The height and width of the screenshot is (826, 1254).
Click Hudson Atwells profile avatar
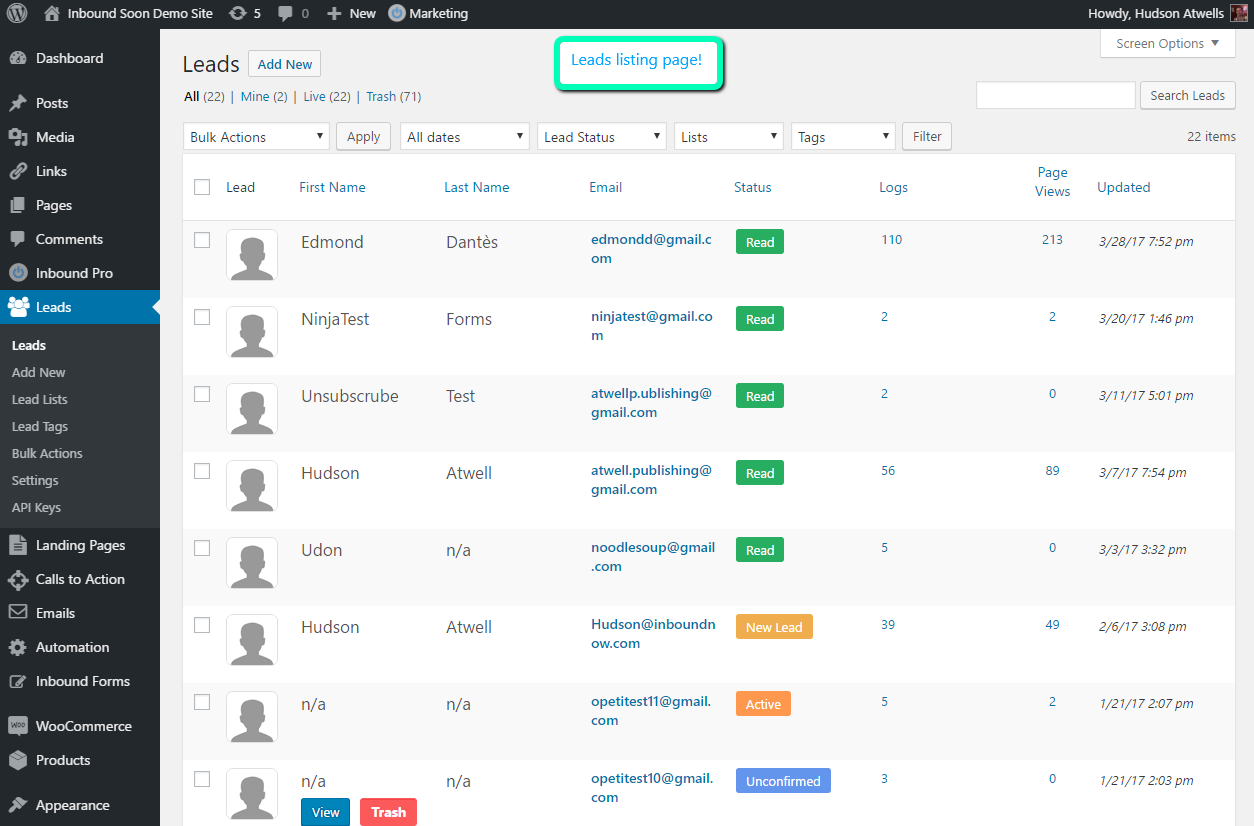(1239, 14)
